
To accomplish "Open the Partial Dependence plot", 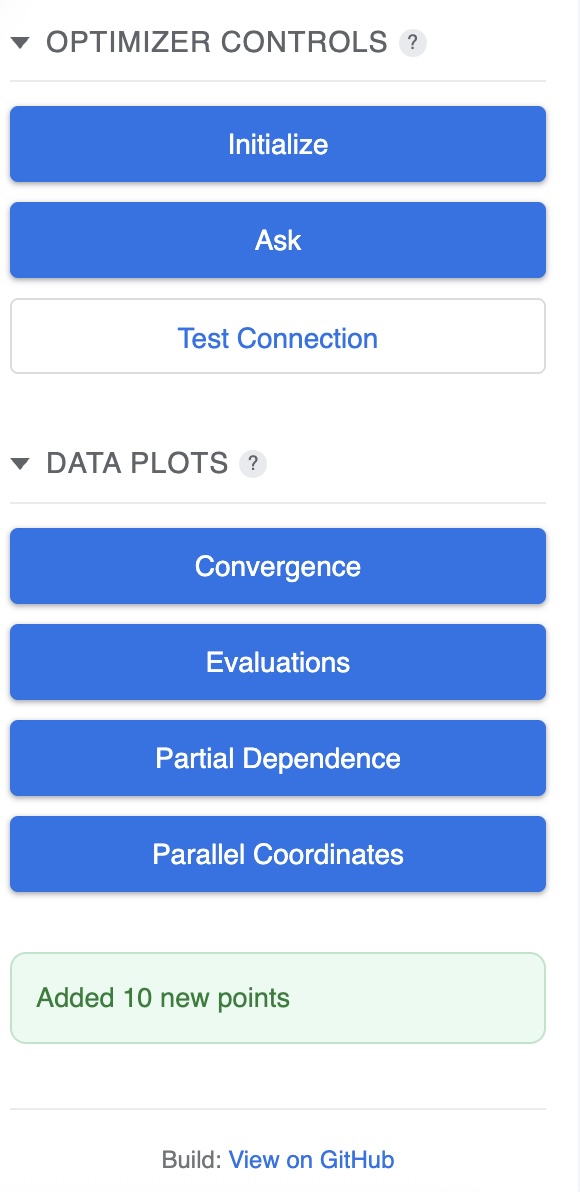I will (278, 758).
